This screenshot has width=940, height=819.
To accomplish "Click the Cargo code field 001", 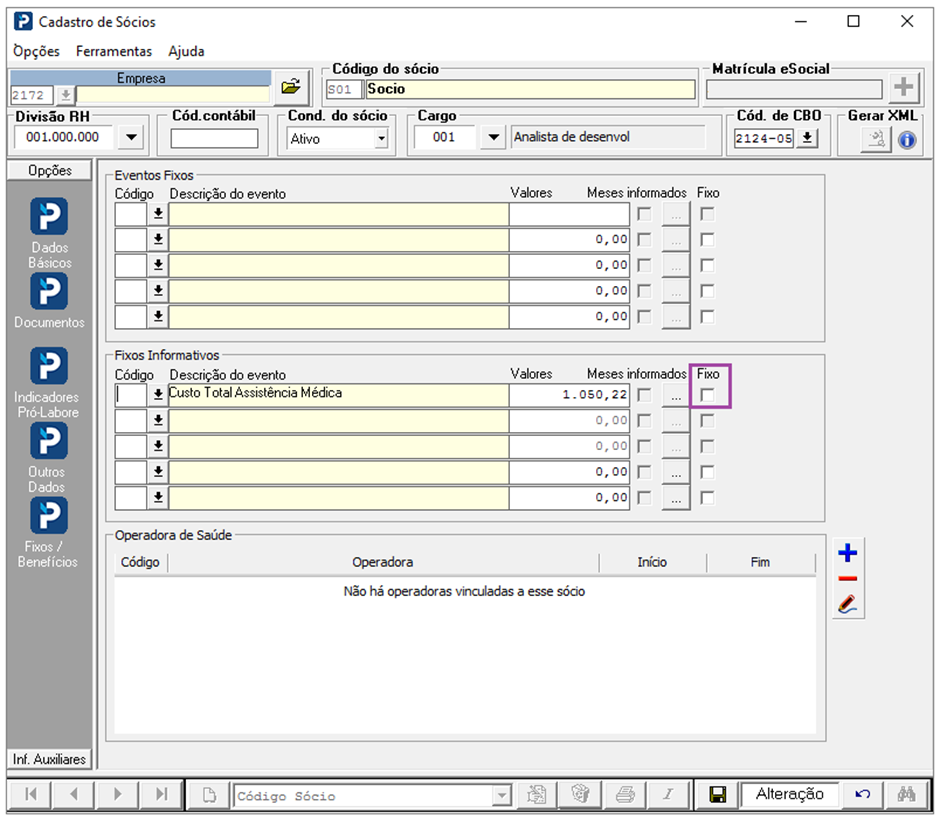I will [444, 137].
